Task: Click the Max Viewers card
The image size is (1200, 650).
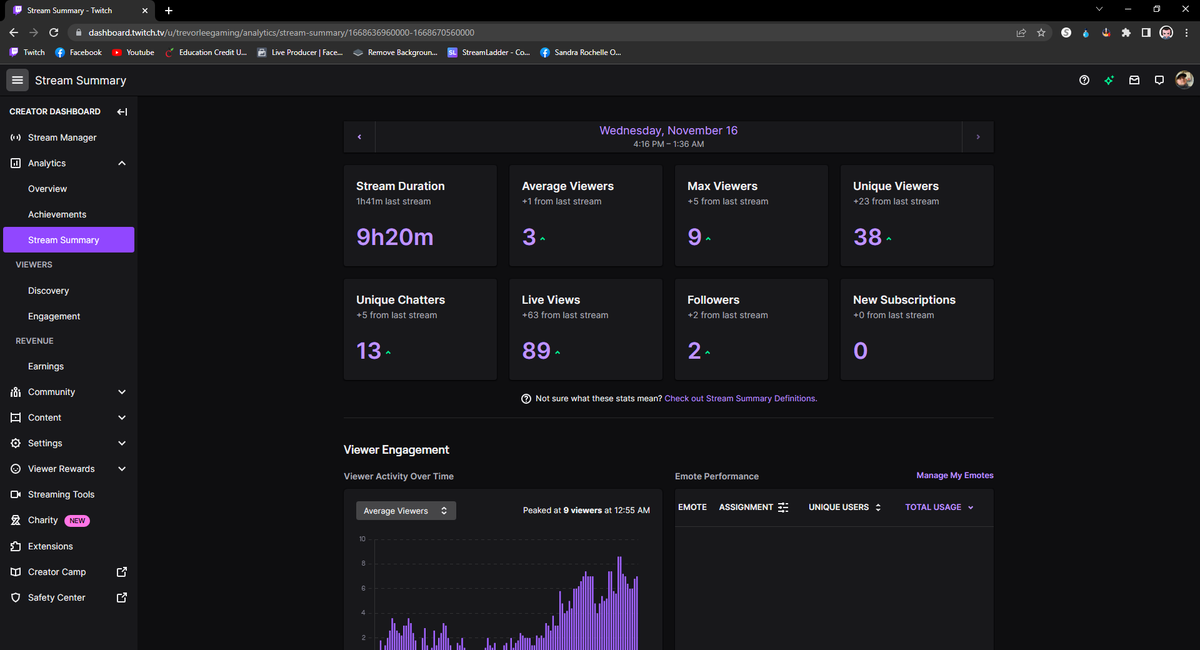Action: [751, 216]
